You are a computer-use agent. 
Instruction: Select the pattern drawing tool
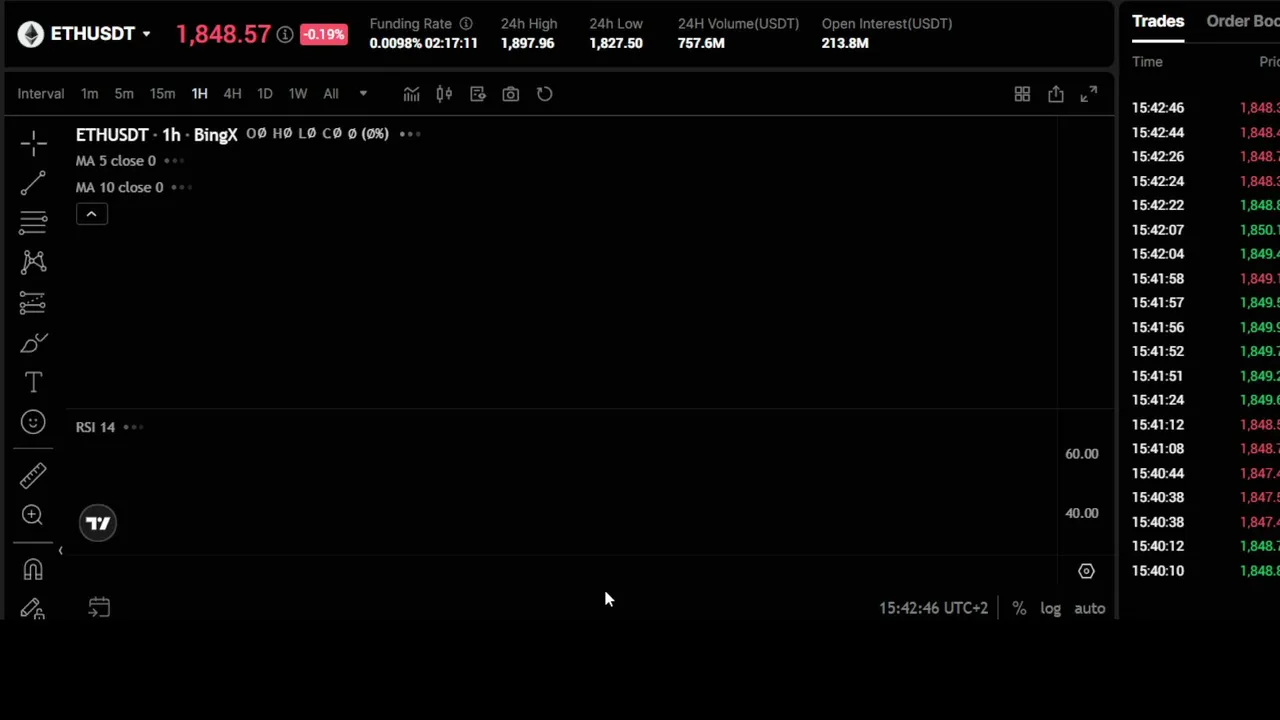(x=33, y=262)
